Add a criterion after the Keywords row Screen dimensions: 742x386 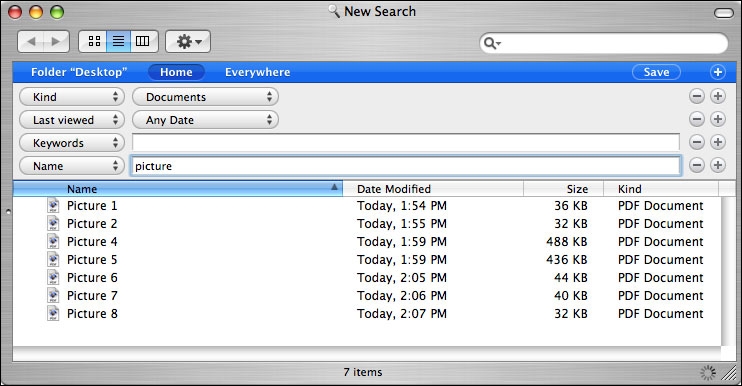pos(718,142)
